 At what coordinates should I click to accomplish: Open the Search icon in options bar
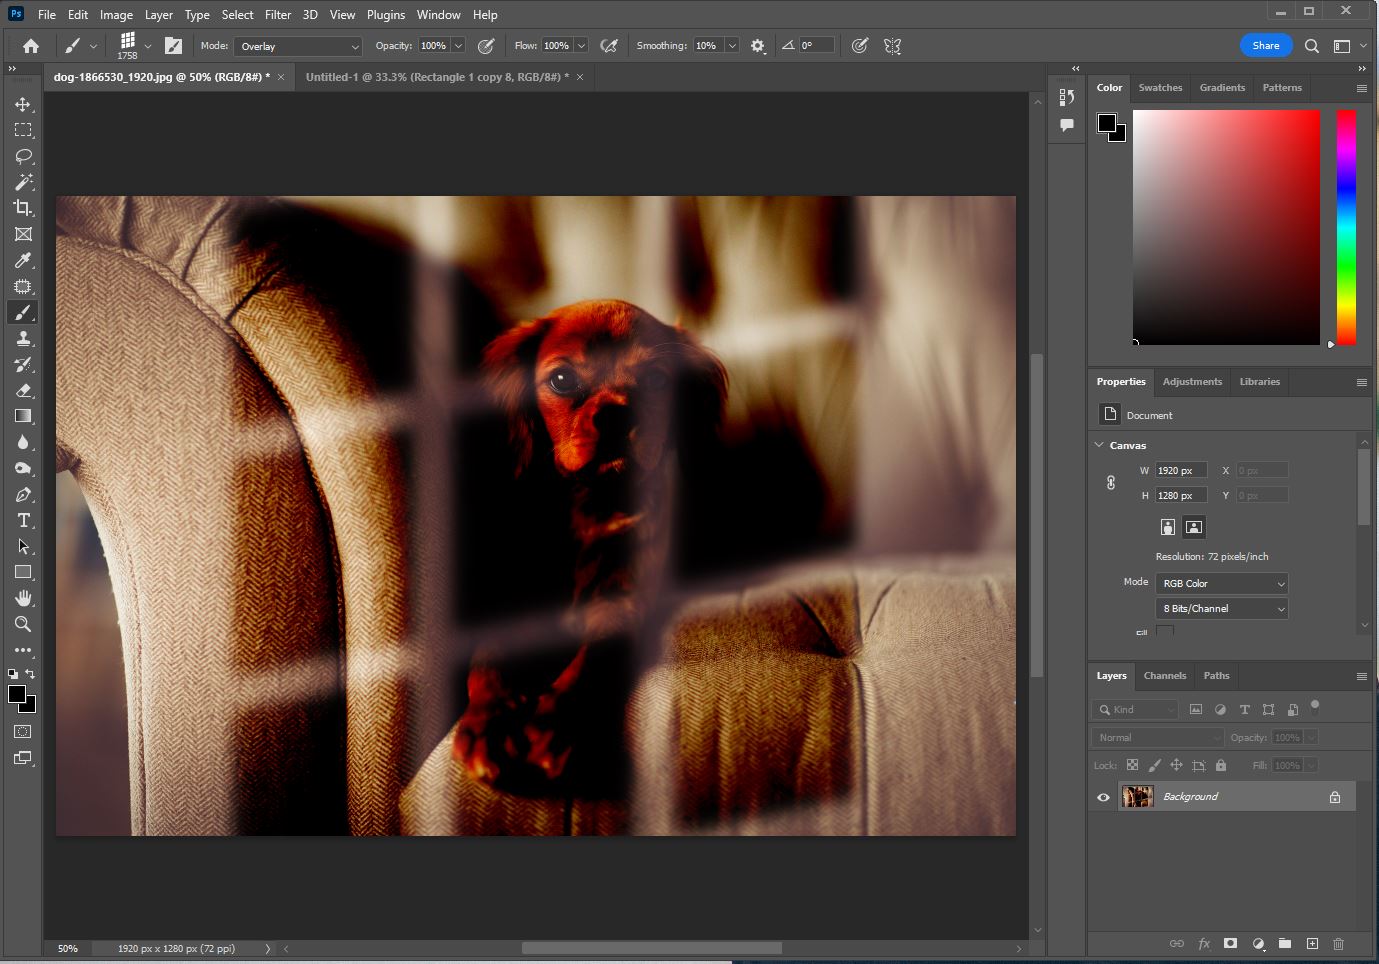point(1312,46)
